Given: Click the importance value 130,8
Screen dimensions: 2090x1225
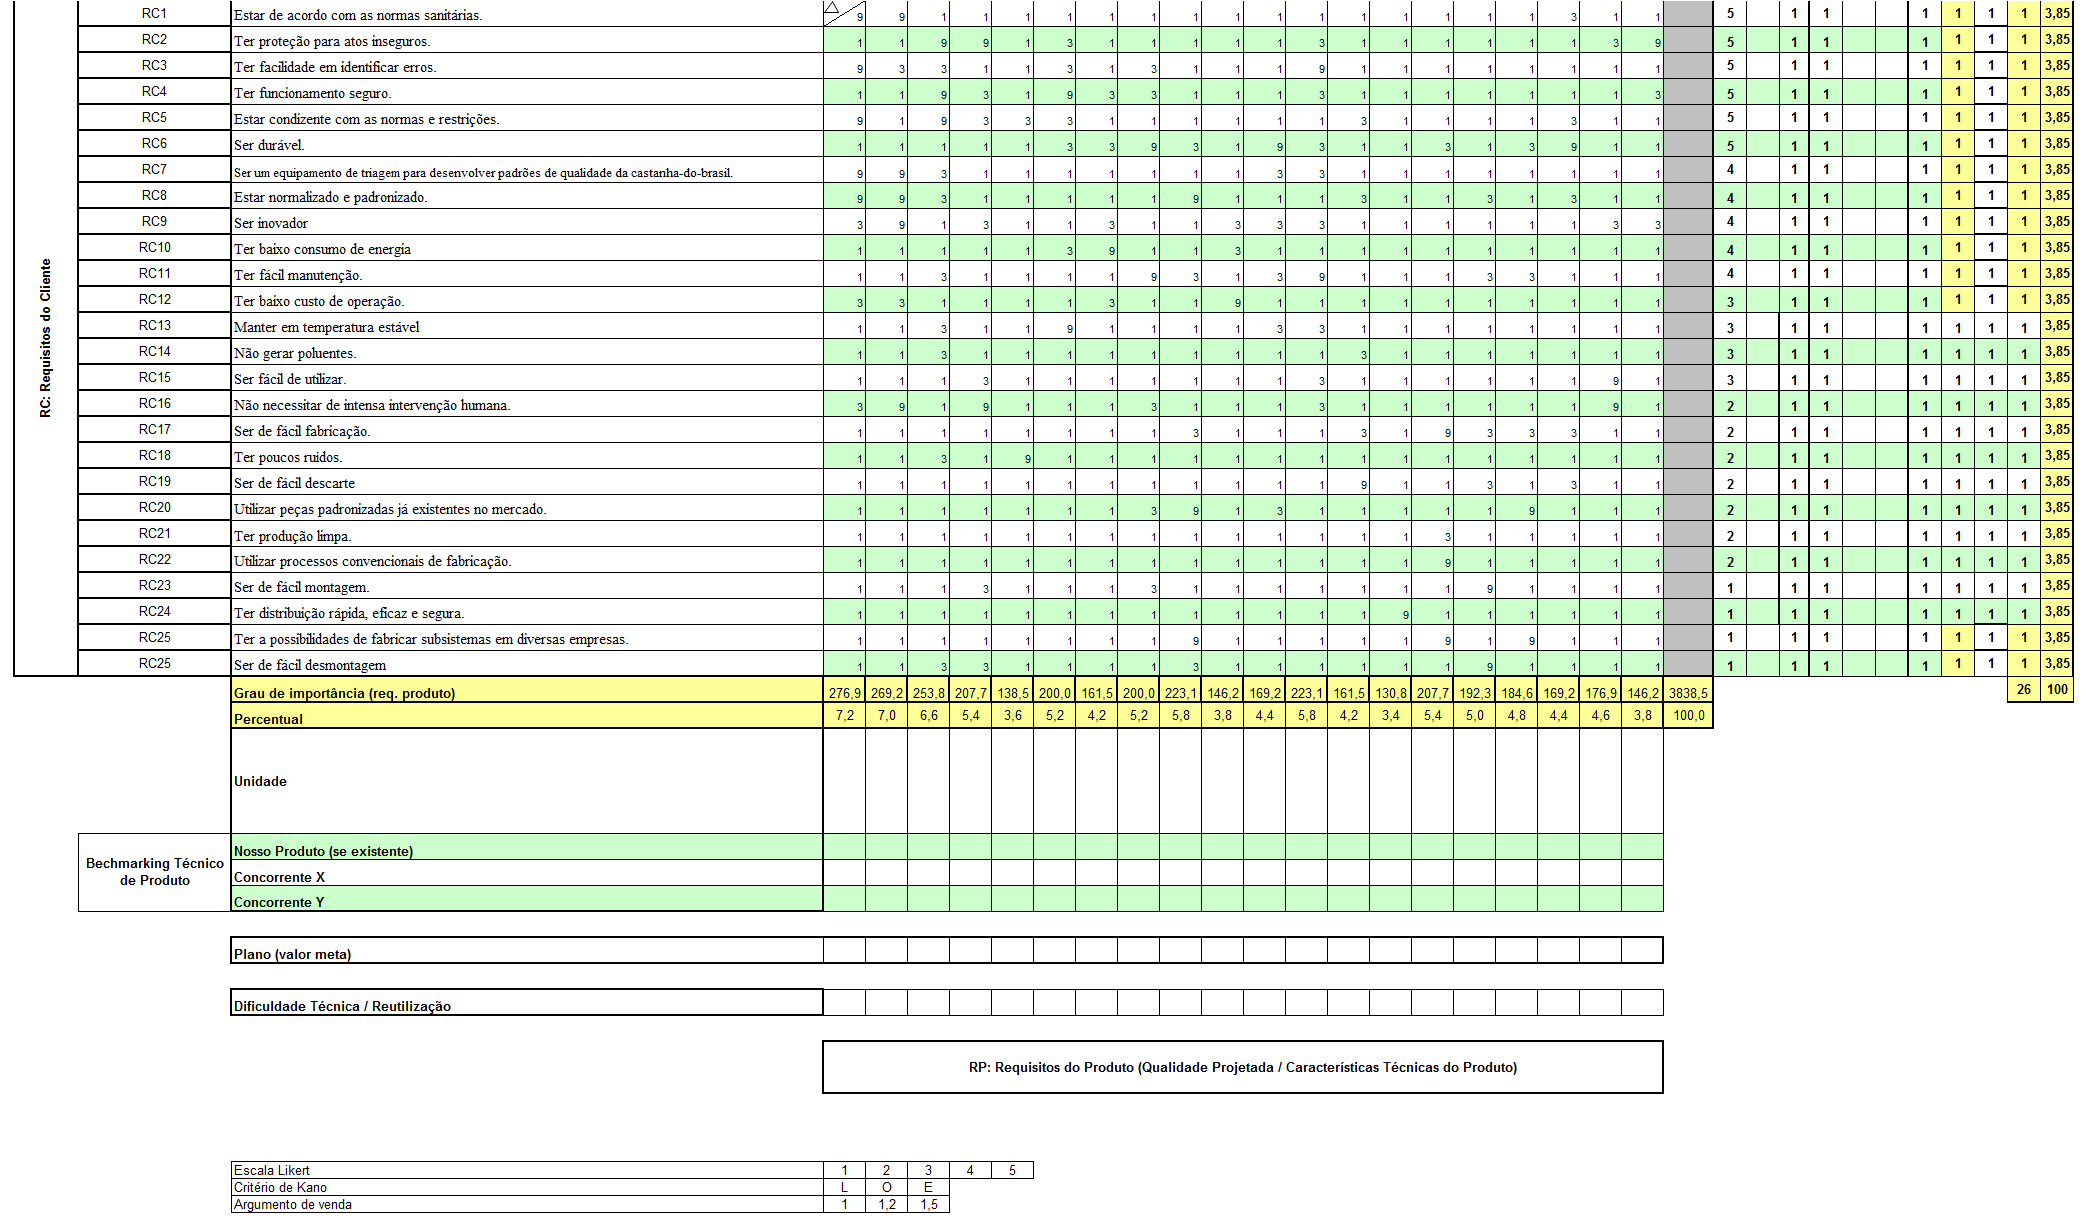Looking at the screenshot, I should pos(1391,692).
